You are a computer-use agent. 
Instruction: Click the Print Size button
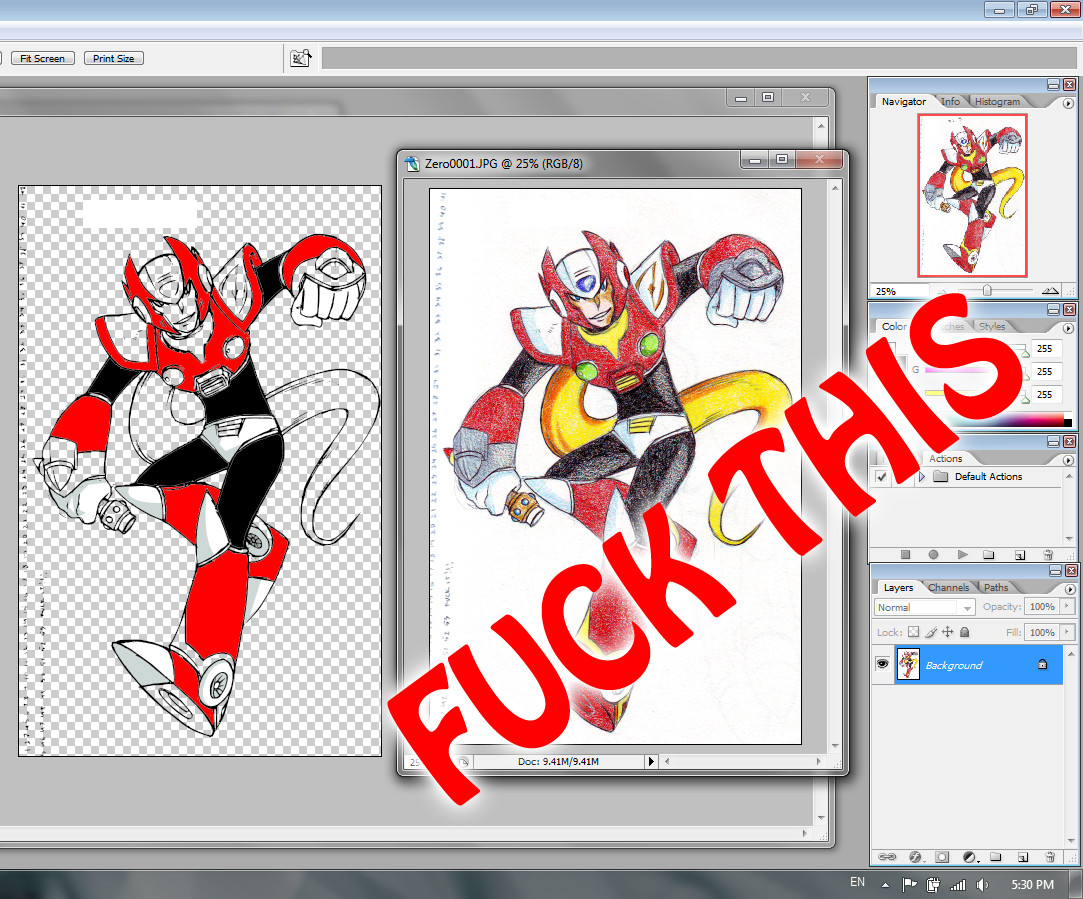114,59
